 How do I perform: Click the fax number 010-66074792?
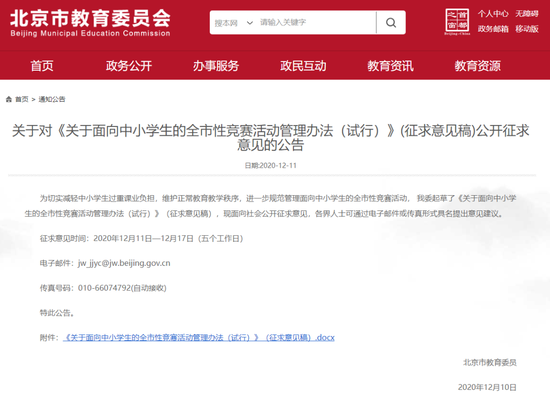click(104, 288)
